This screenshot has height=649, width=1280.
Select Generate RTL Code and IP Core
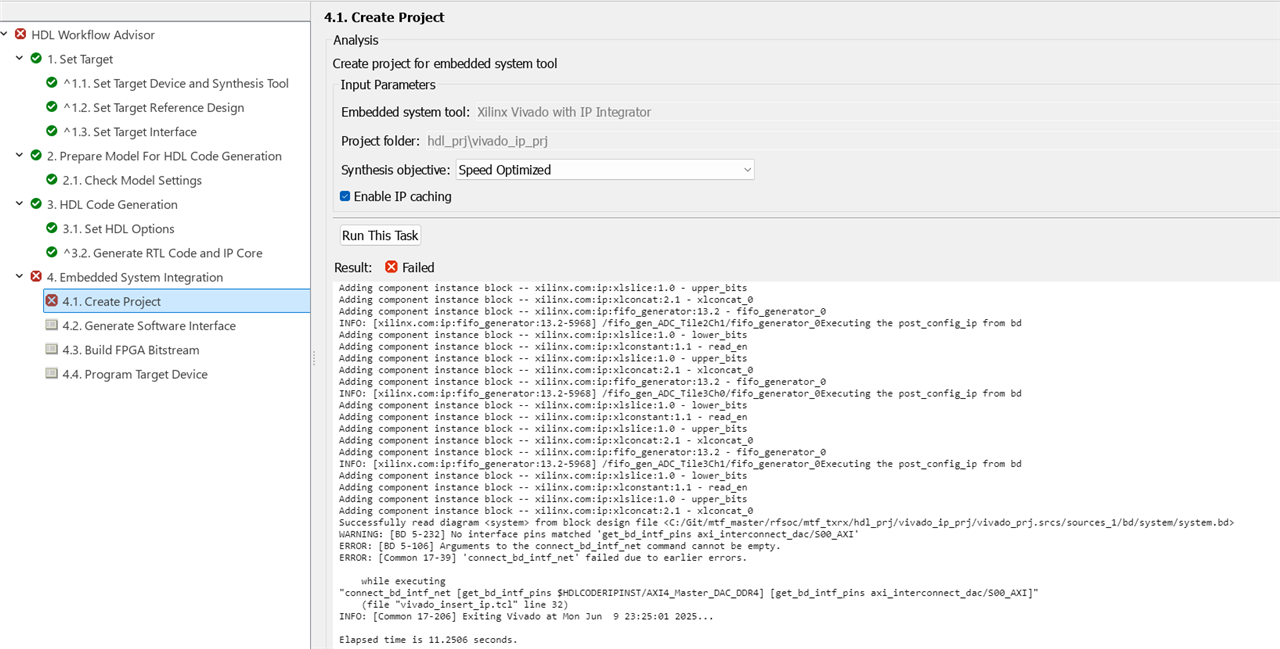point(163,253)
